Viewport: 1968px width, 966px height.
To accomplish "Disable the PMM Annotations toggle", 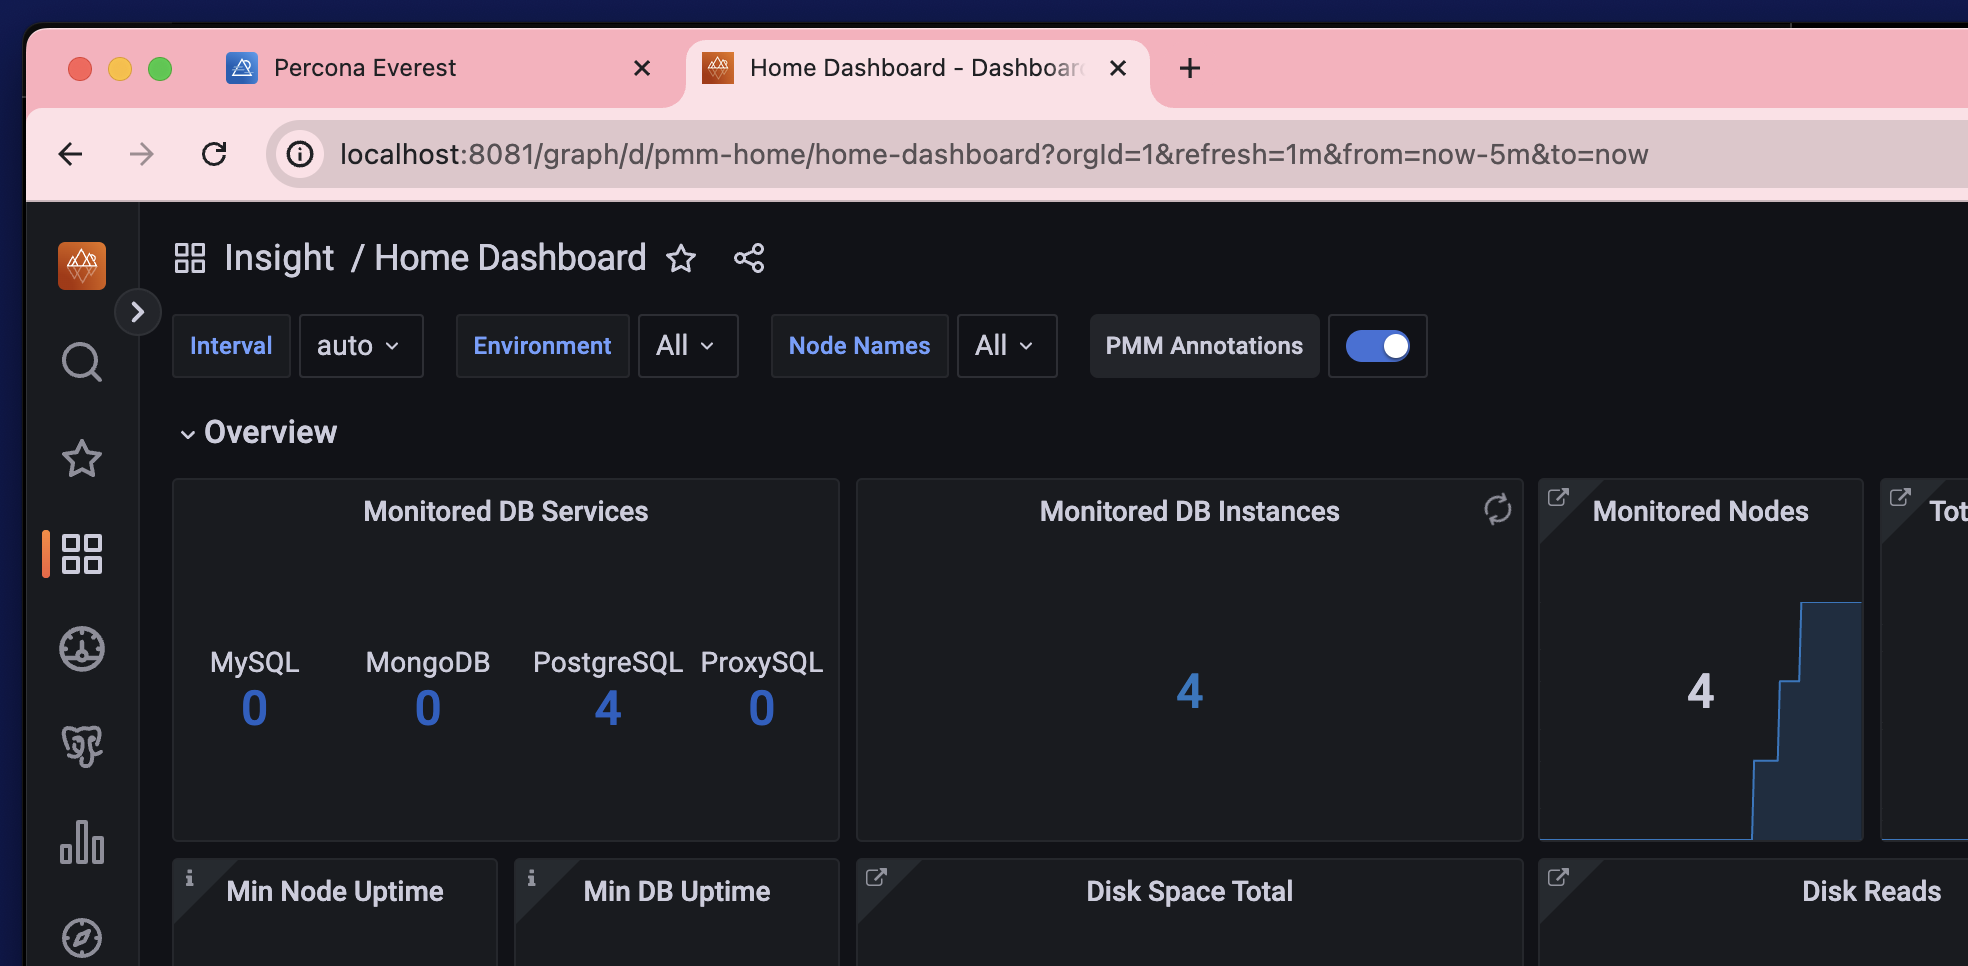I will coord(1378,346).
